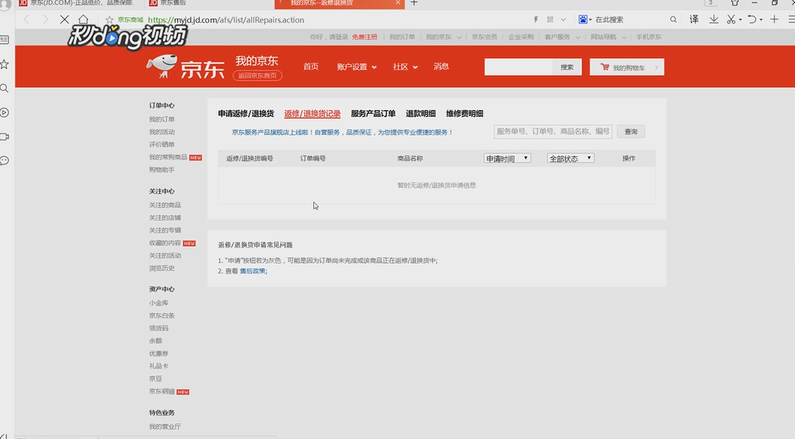Screen dimensions: 795x439
Task: Switch to 申请返修/退换货 tab
Action: pyautogui.click(x=246, y=114)
